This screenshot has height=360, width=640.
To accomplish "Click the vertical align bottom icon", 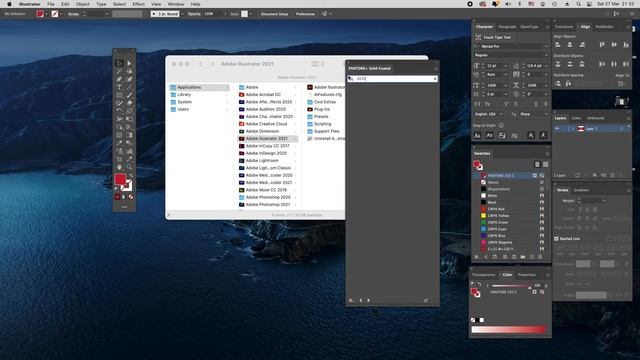I will point(626,44).
